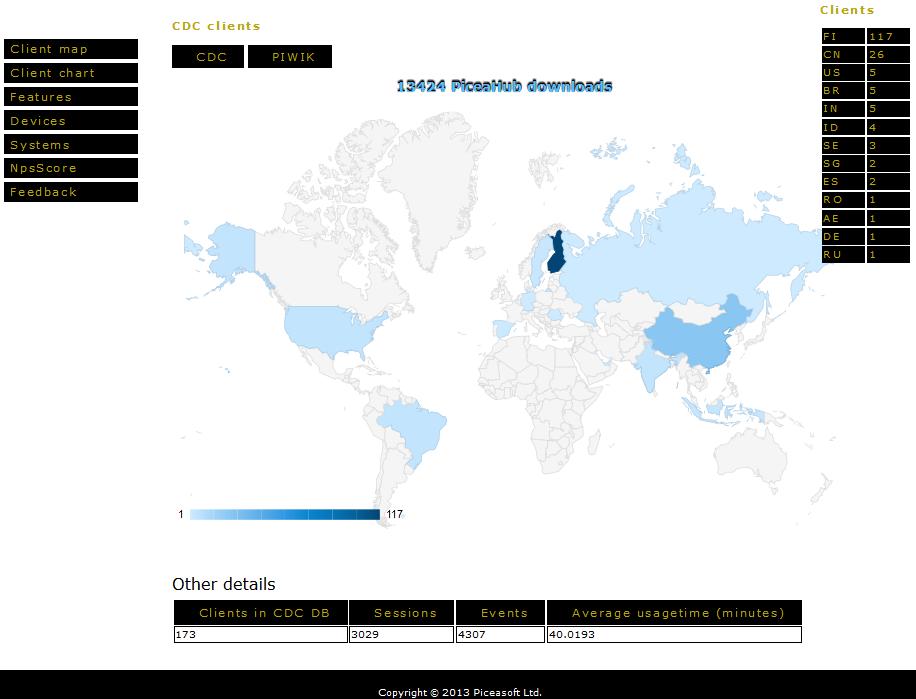This screenshot has height=699, width=916.
Task: Click the clients value 173
Action: tap(261, 635)
